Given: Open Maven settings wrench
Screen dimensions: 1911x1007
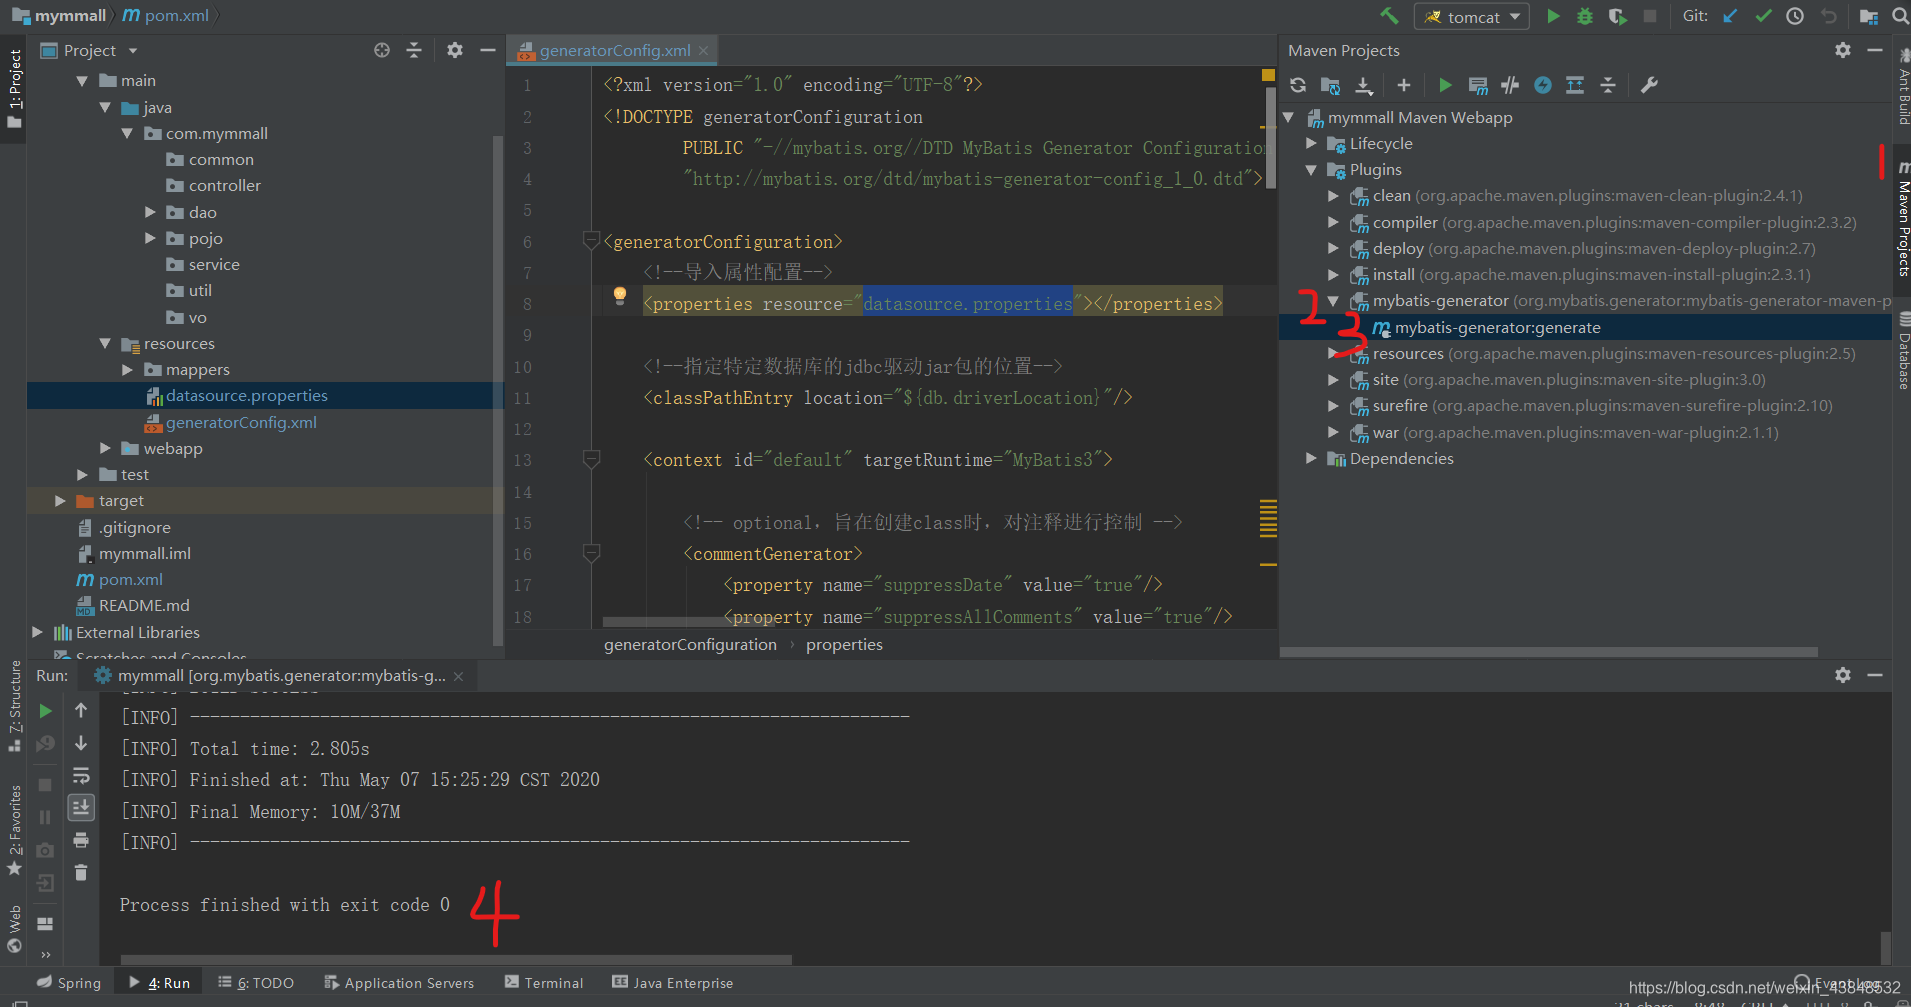Looking at the screenshot, I should click(x=1649, y=85).
